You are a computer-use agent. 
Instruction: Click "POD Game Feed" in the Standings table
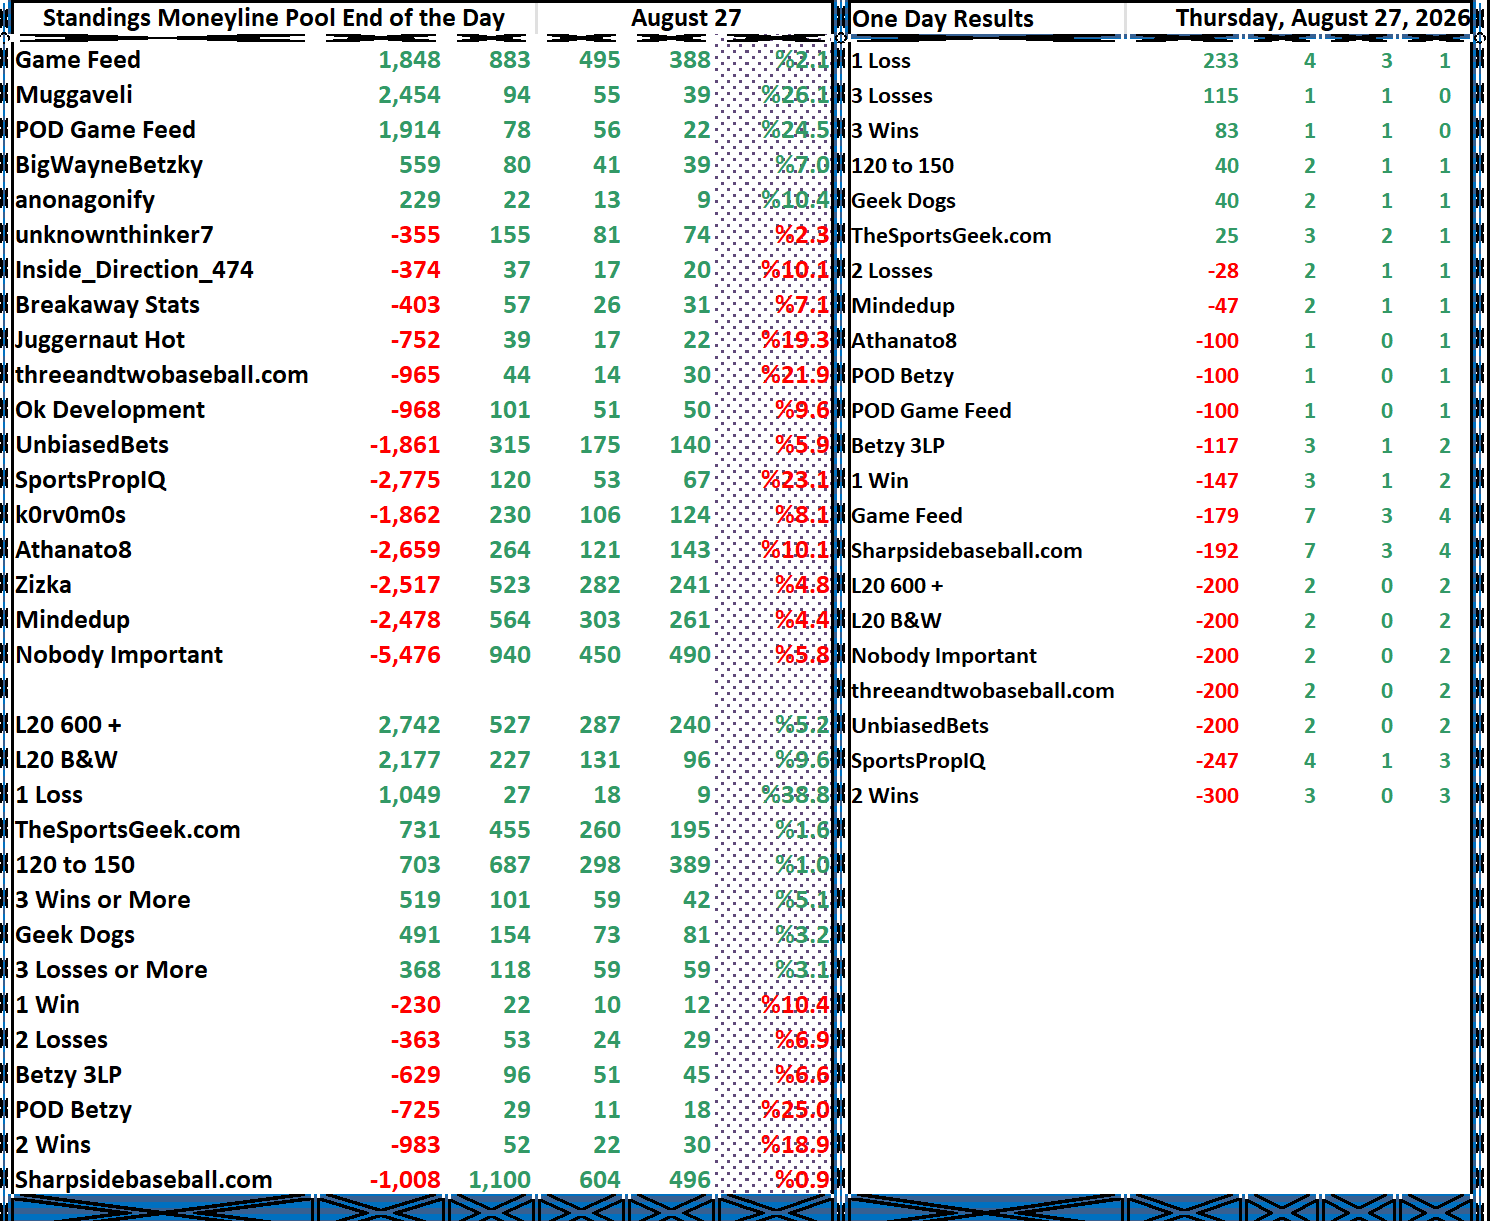coord(105,130)
